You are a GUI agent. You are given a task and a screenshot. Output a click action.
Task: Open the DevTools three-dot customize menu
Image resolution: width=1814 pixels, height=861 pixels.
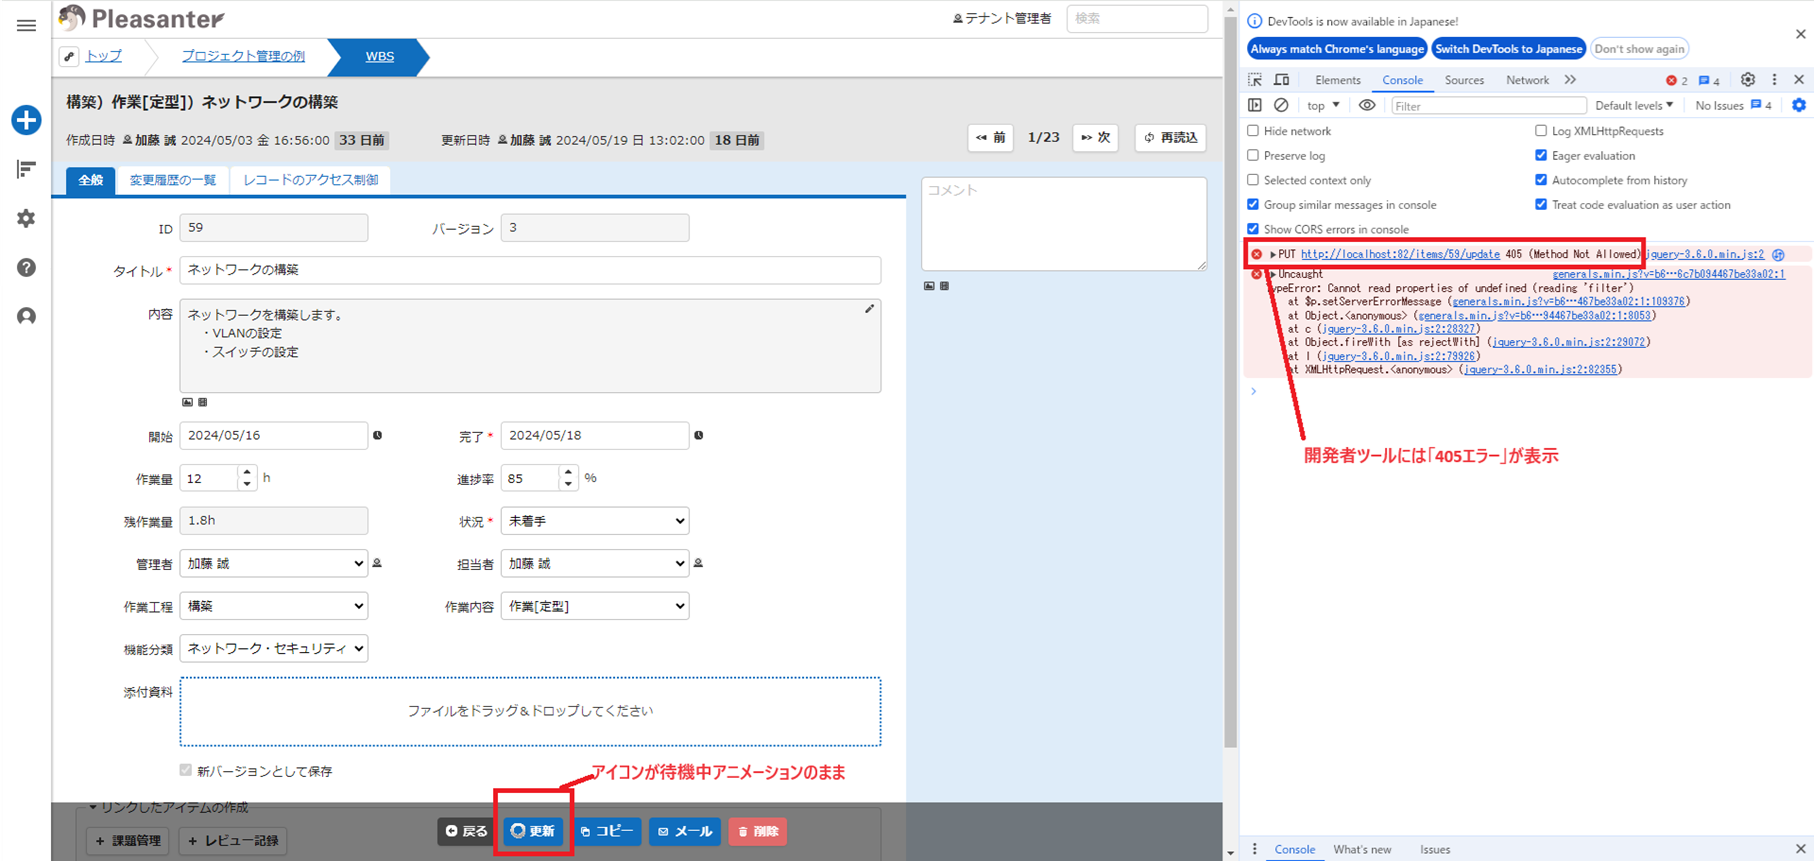pos(1774,80)
